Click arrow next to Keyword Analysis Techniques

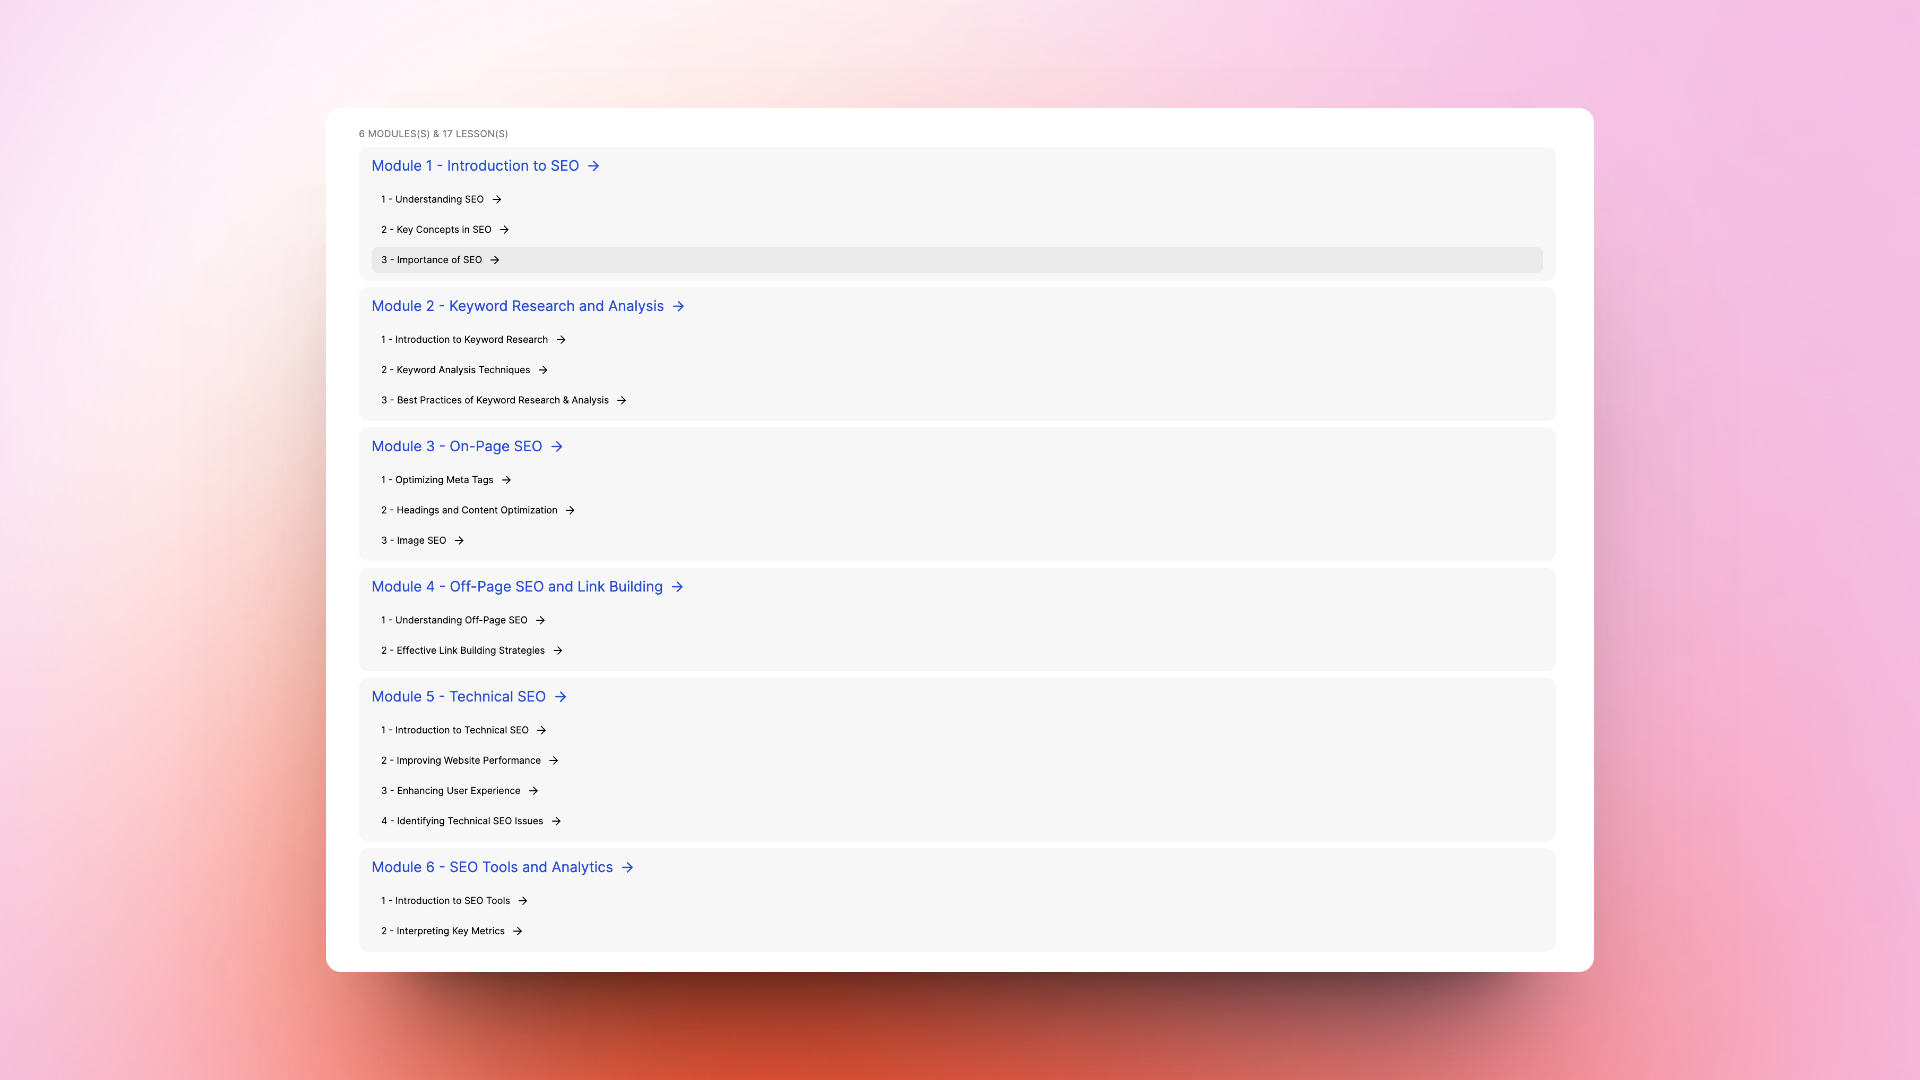point(543,370)
